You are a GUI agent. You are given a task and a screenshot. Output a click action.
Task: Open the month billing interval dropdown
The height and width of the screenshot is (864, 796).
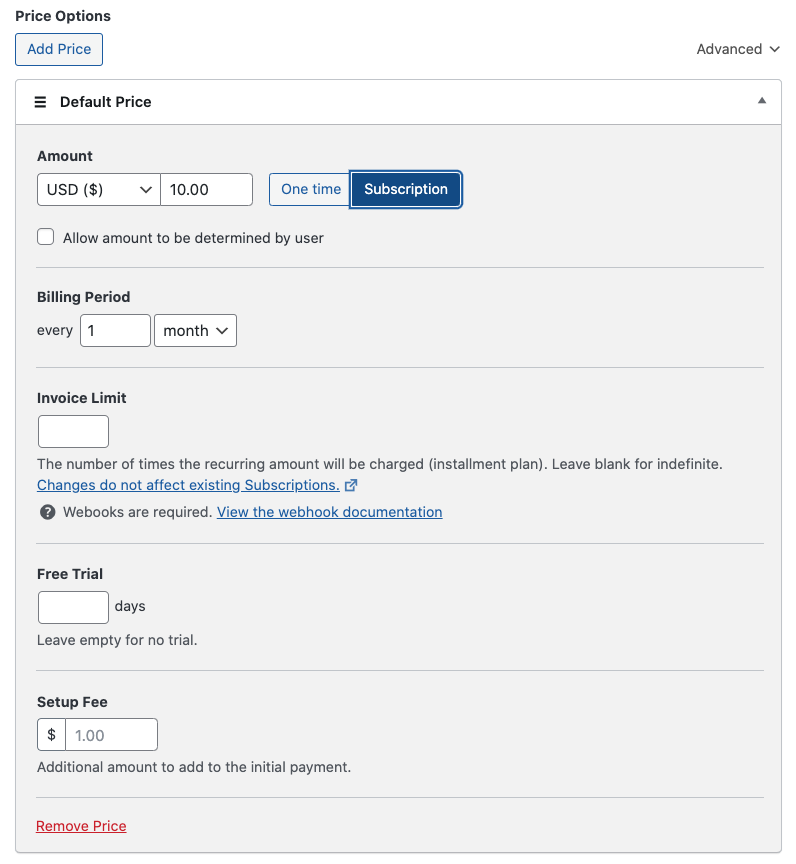(195, 331)
